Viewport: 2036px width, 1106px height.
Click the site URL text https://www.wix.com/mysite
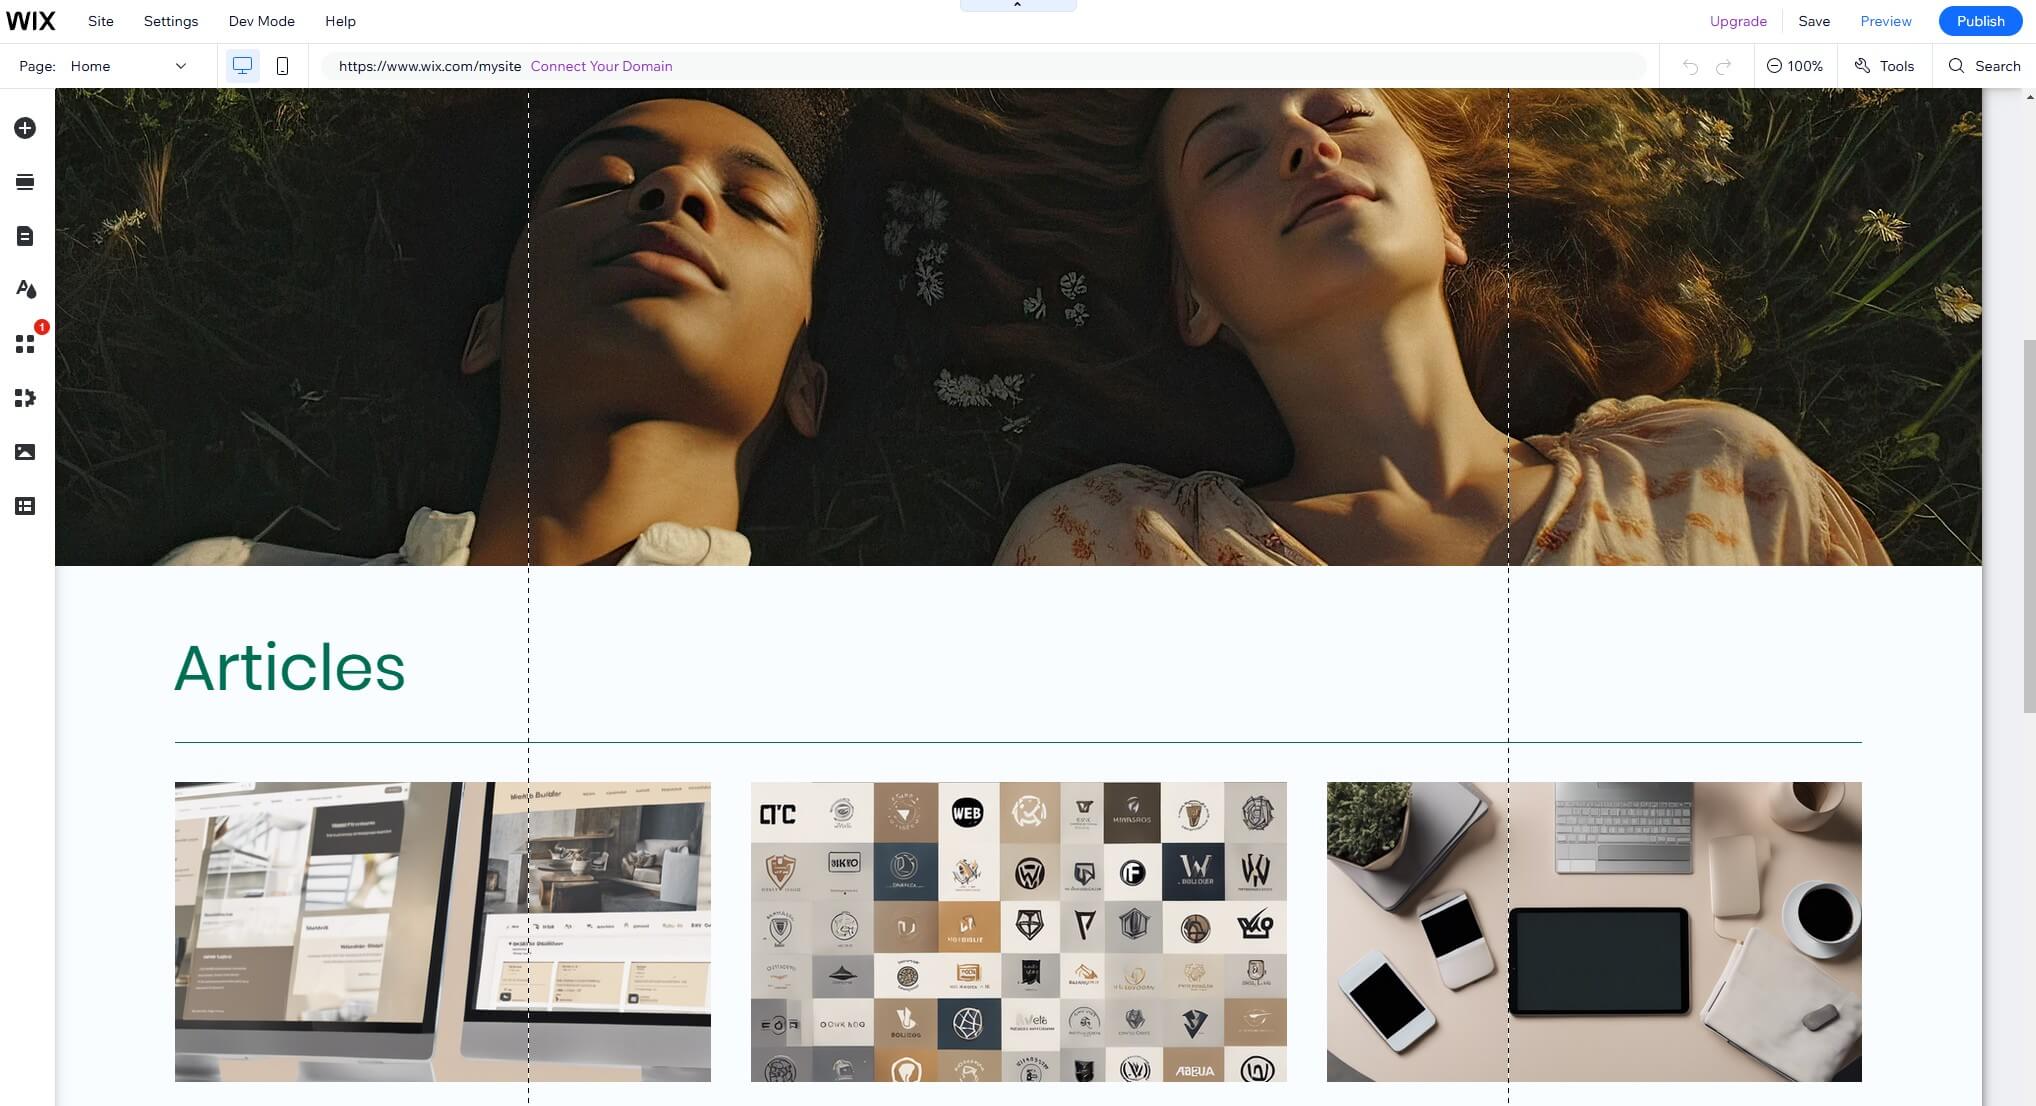[430, 66]
